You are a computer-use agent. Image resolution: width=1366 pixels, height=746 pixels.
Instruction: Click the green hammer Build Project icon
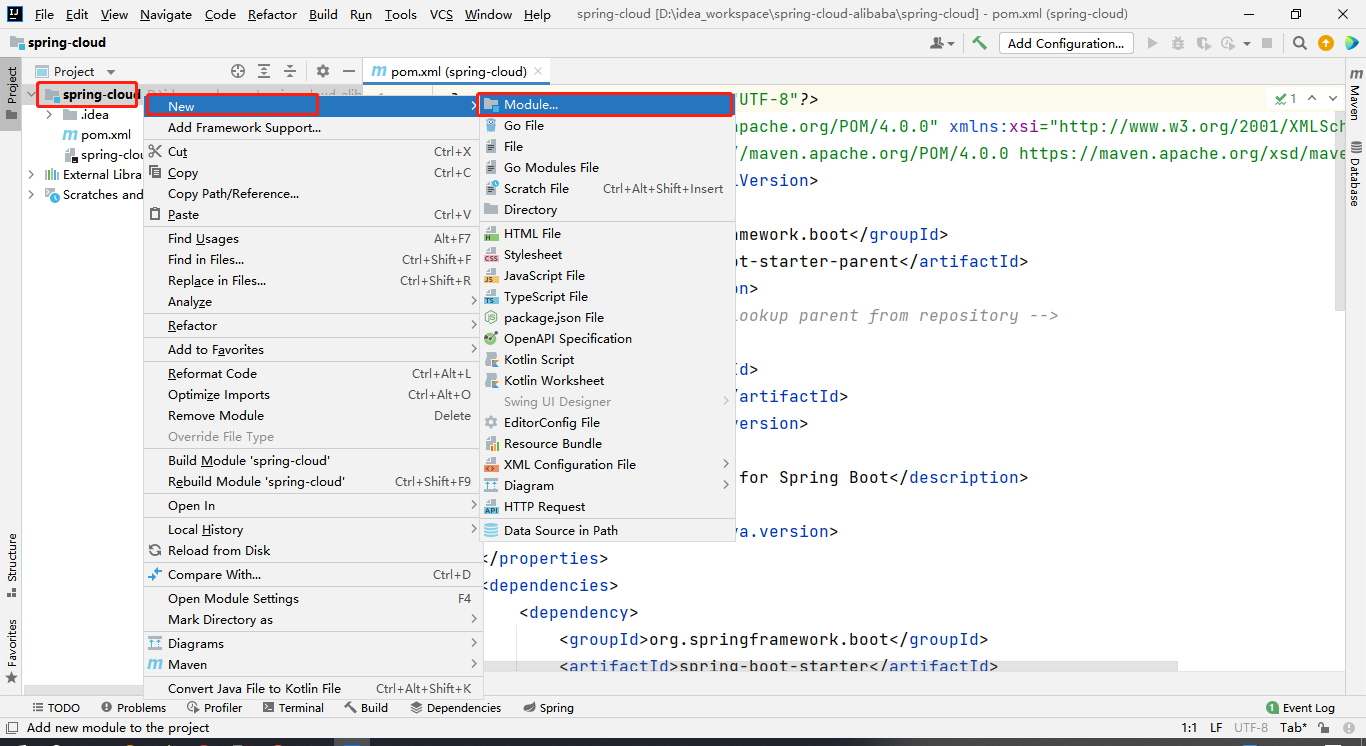pyautogui.click(x=980, y=43)
